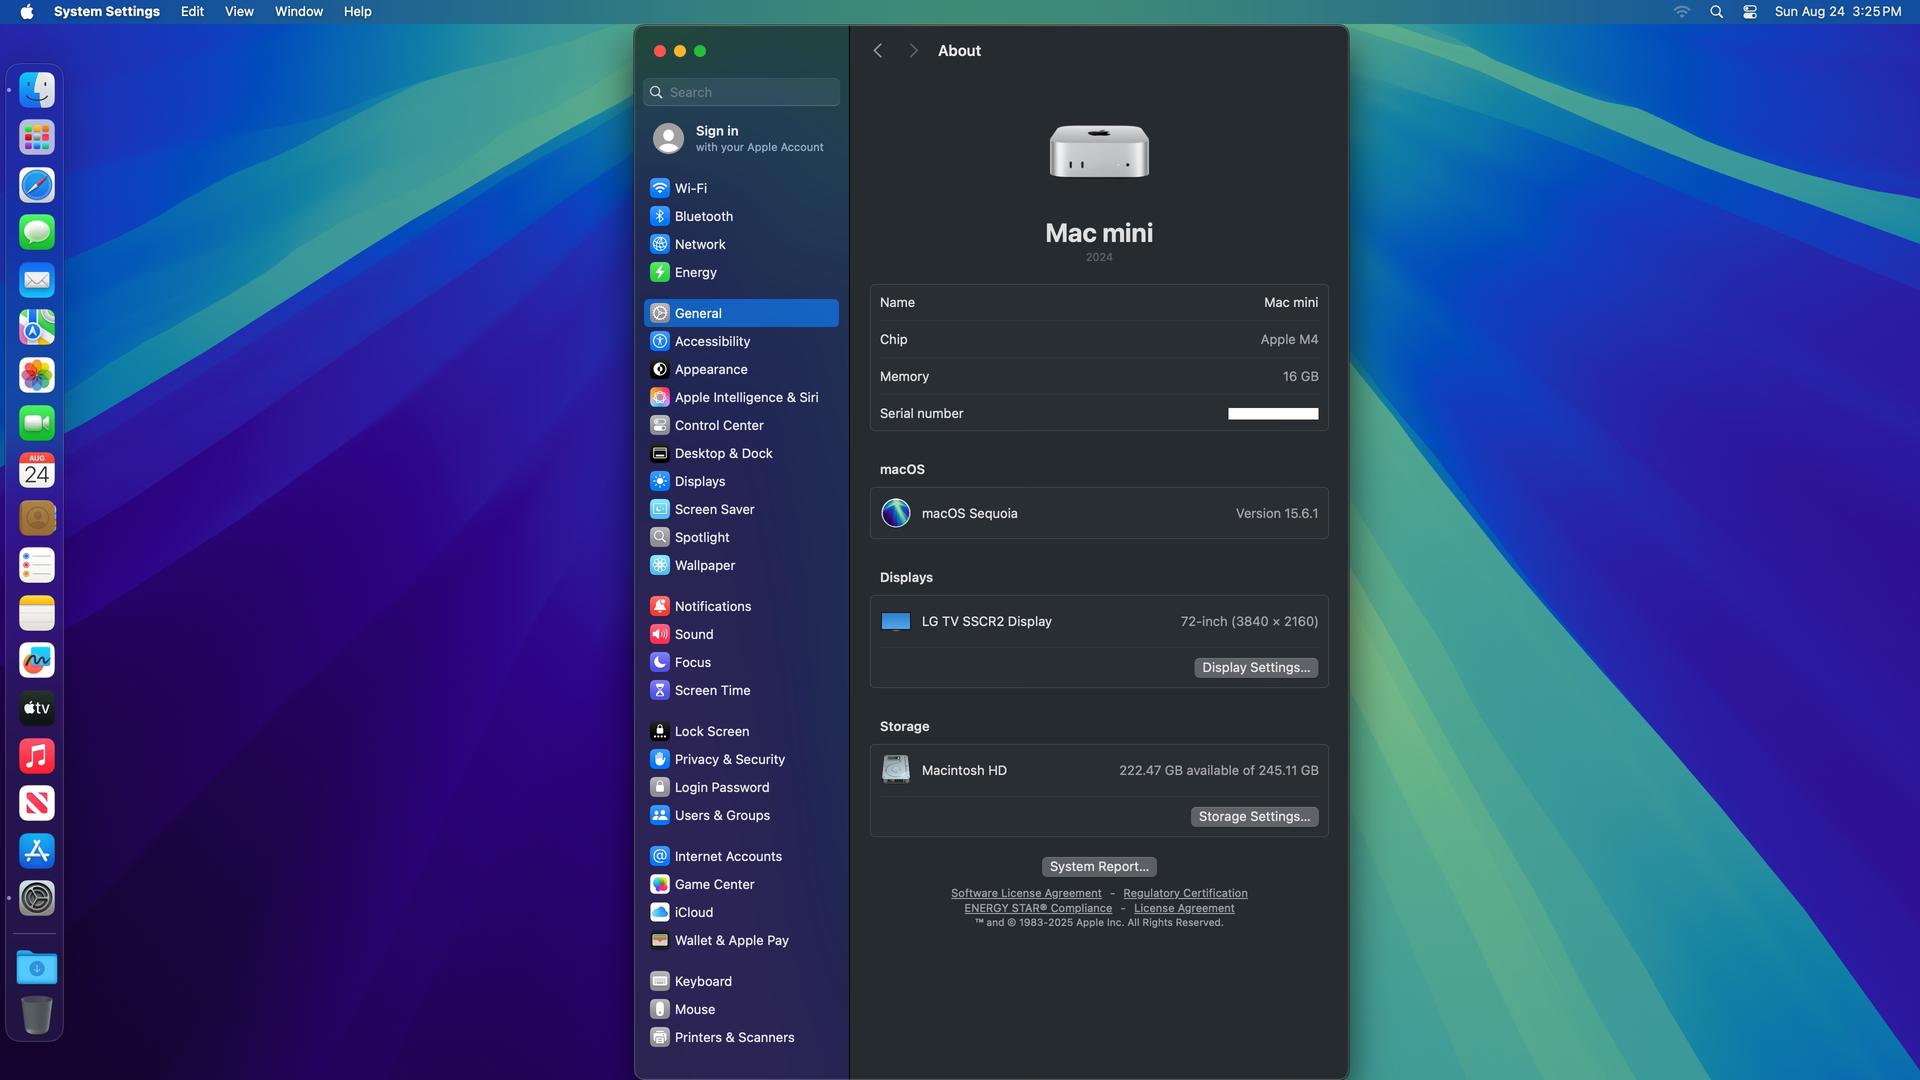This screenshot has width=1920, height=1080.
Task: Open Finder from the Dock
Action: coord(37,90)
